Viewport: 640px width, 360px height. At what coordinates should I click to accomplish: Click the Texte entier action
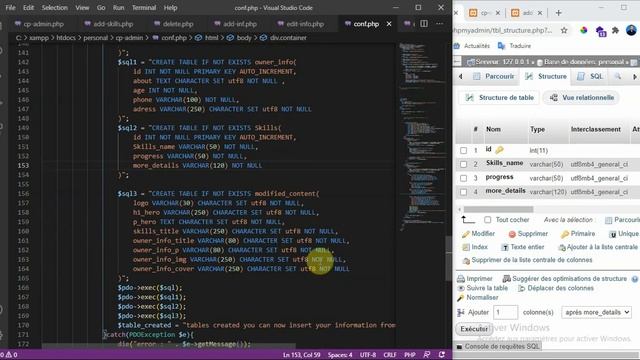click(x=522, y=247)
